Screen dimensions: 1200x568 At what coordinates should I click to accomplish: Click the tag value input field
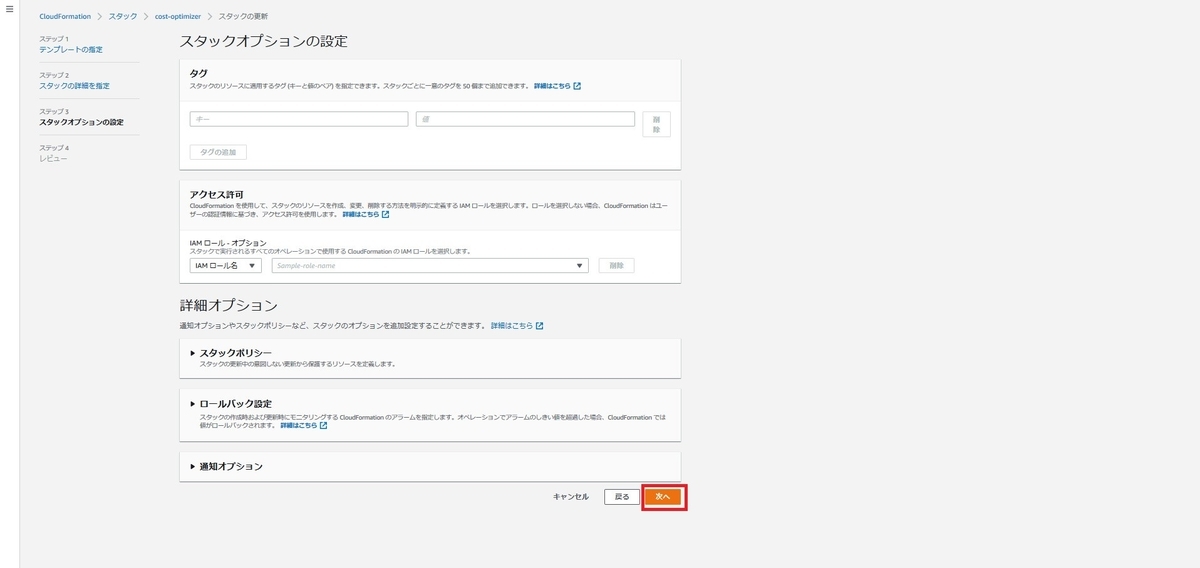coord(525,119)
